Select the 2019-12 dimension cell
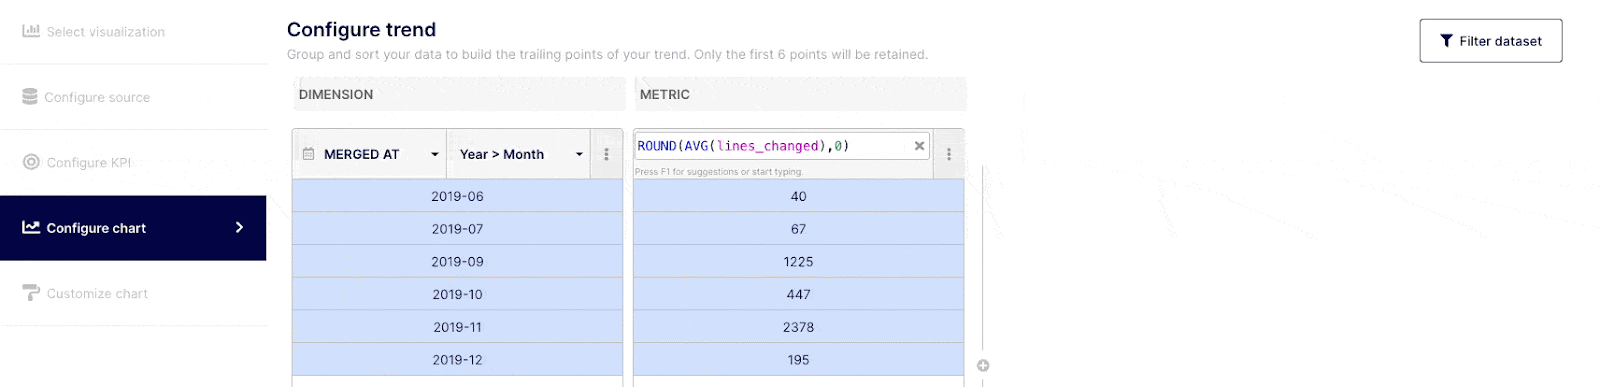 point(457,360)
